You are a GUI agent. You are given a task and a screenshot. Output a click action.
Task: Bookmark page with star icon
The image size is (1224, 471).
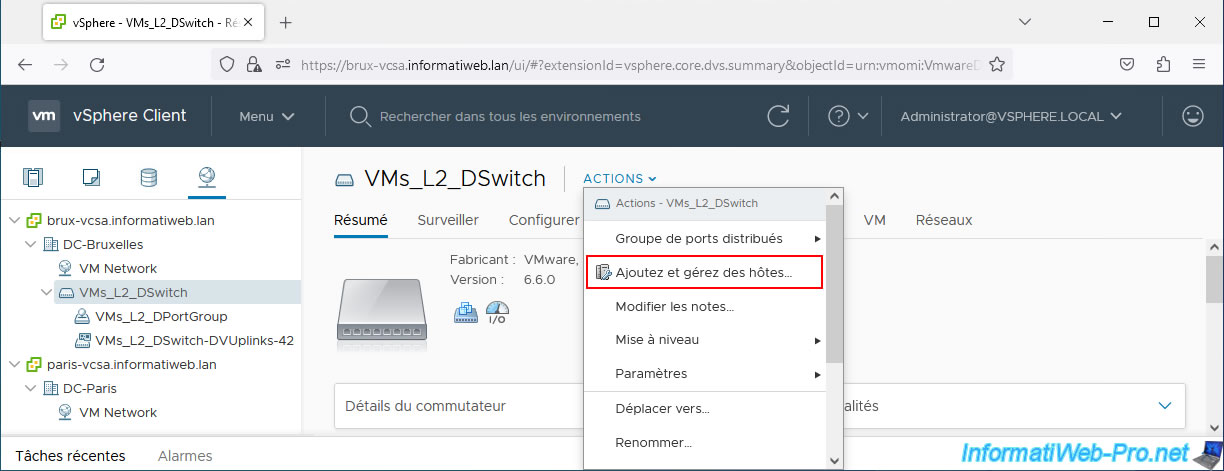(x=996, y=64)
